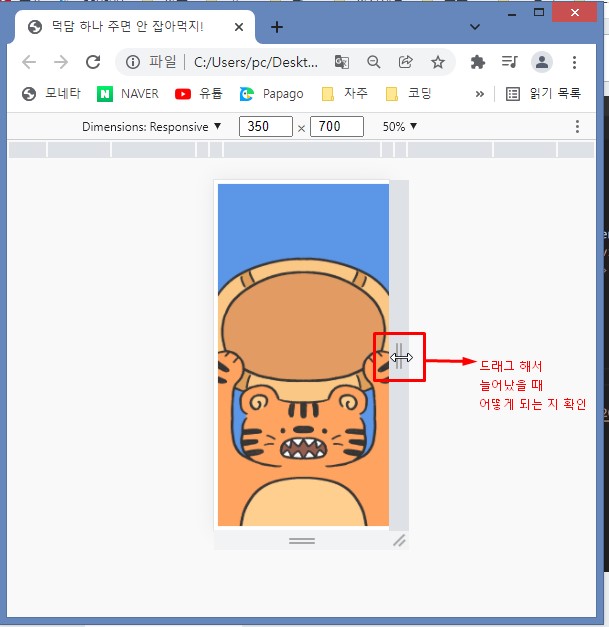The height and width of the screenshot is (627, 609).
Task: Open device toolbar more options menu
Action: 577,127
